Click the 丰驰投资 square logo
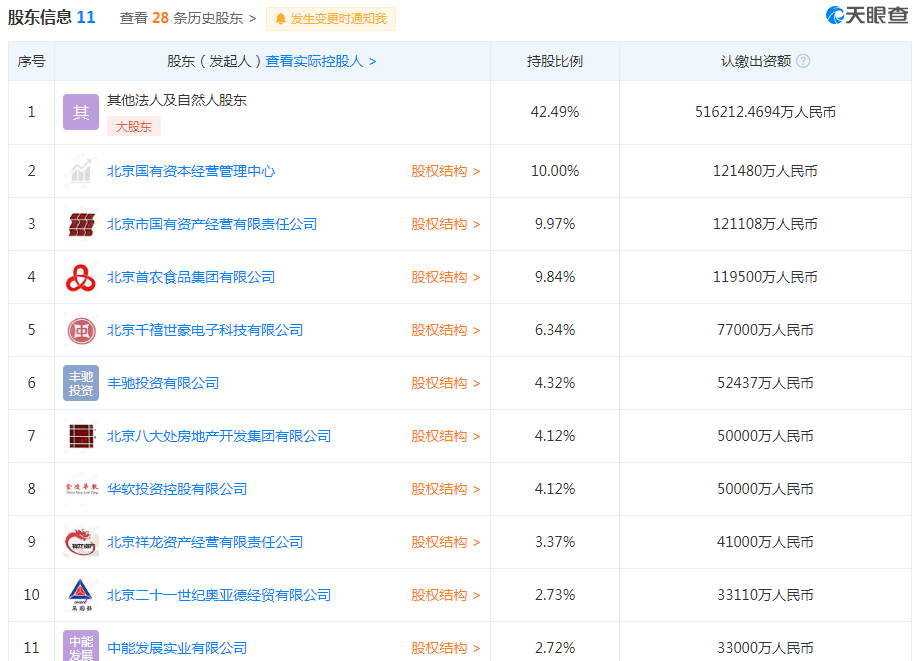The width and height of the screenshot is (923, 661). (81, 383)
